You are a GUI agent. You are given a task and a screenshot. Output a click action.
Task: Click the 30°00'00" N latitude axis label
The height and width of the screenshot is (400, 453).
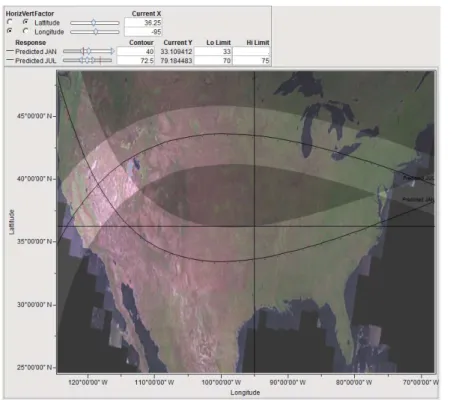(35, 305)
